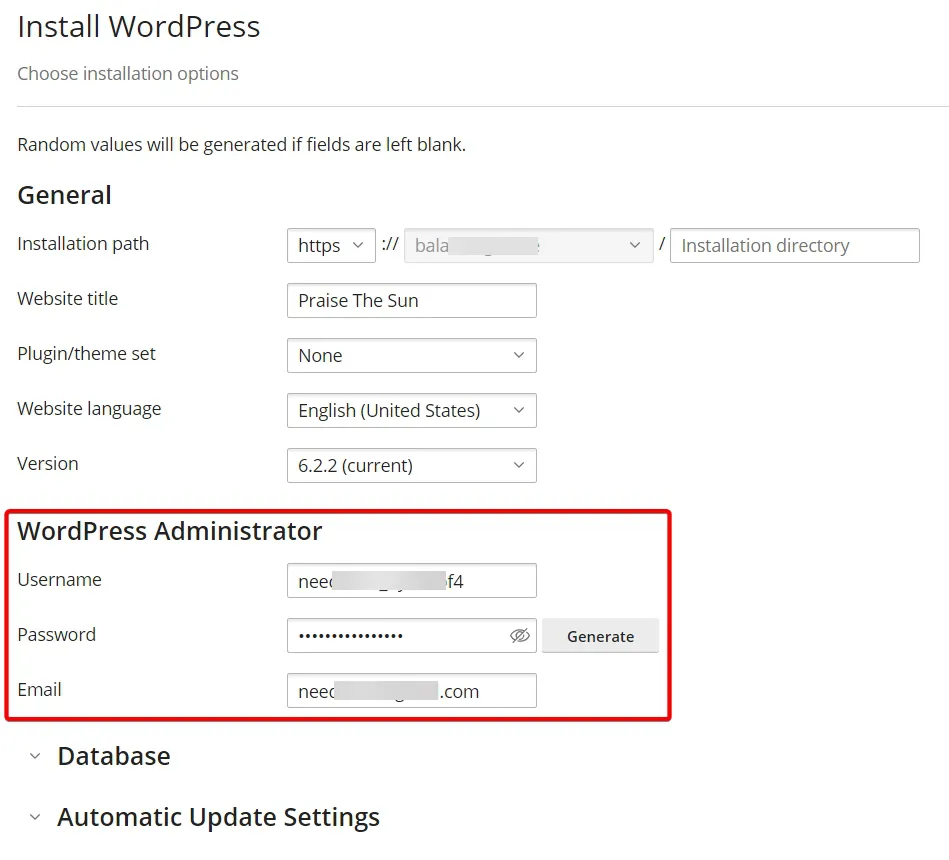This screenshot has width=949, height=860.
Task: Click the Plugin/theme set label
Action: 87,353
